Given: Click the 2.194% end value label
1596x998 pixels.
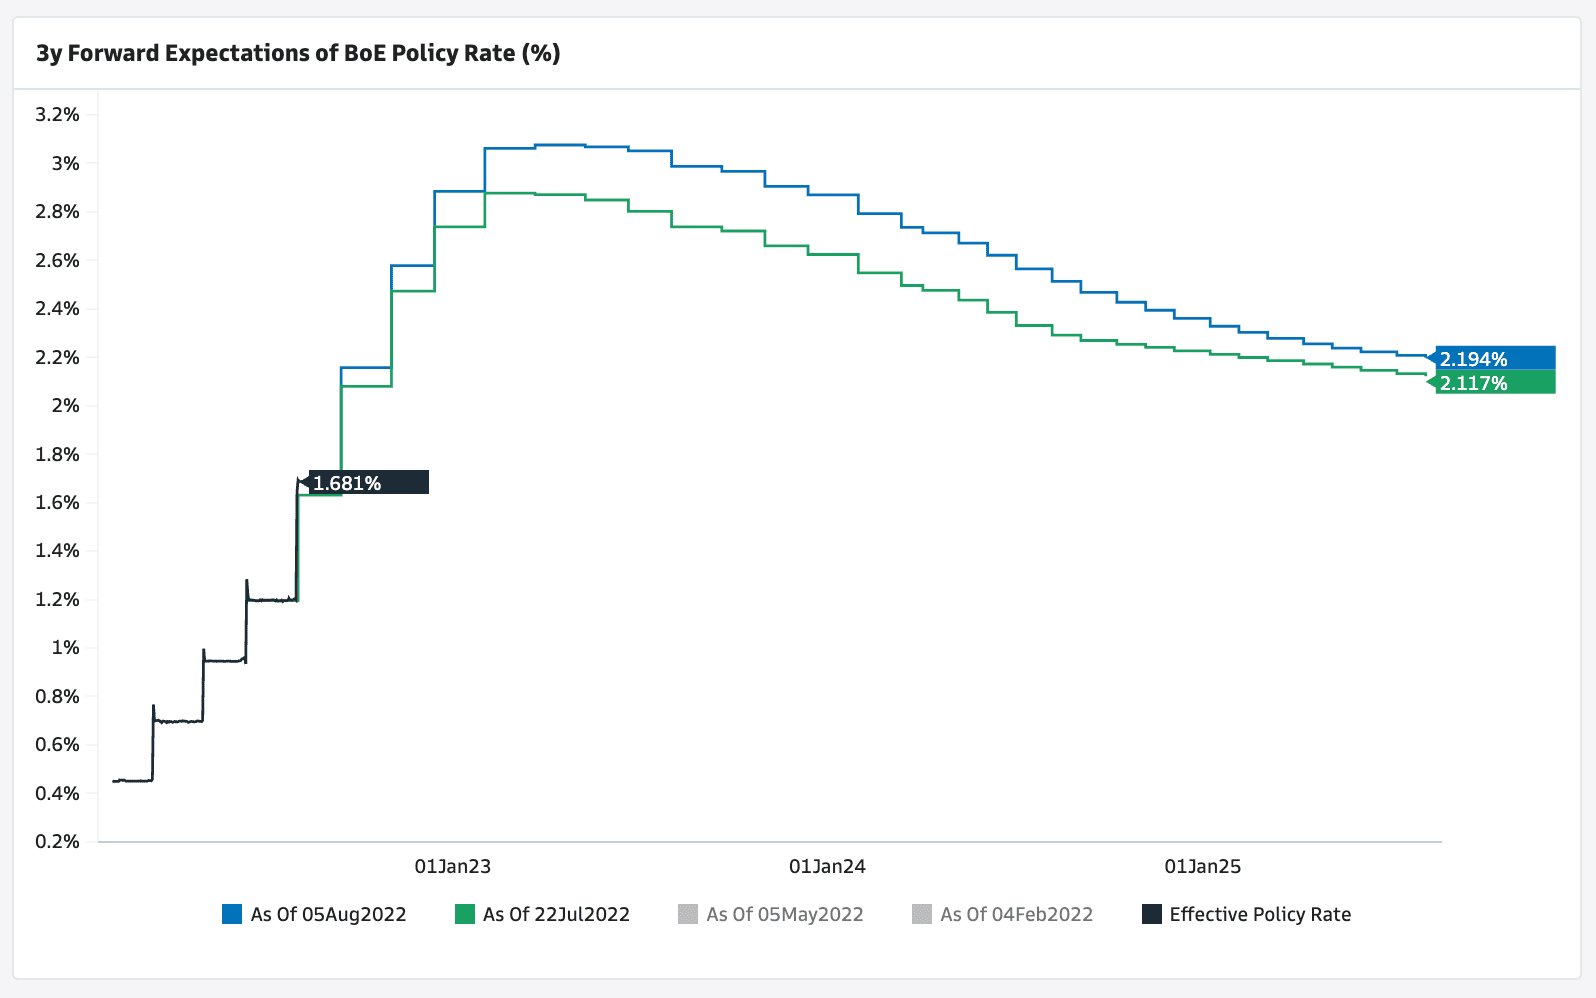Looking at the screenshot, I should pos(1494,359).
